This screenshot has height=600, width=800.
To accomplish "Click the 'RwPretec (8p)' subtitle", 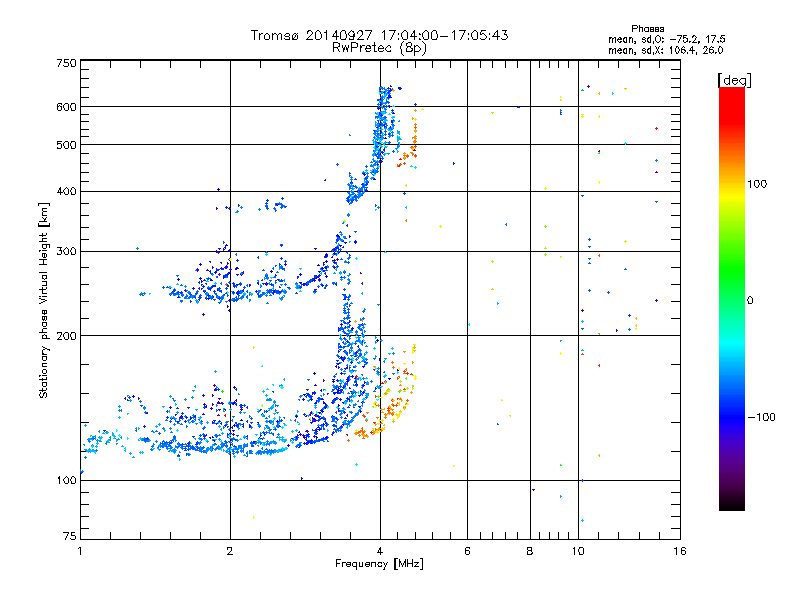I will coord(379,48).
